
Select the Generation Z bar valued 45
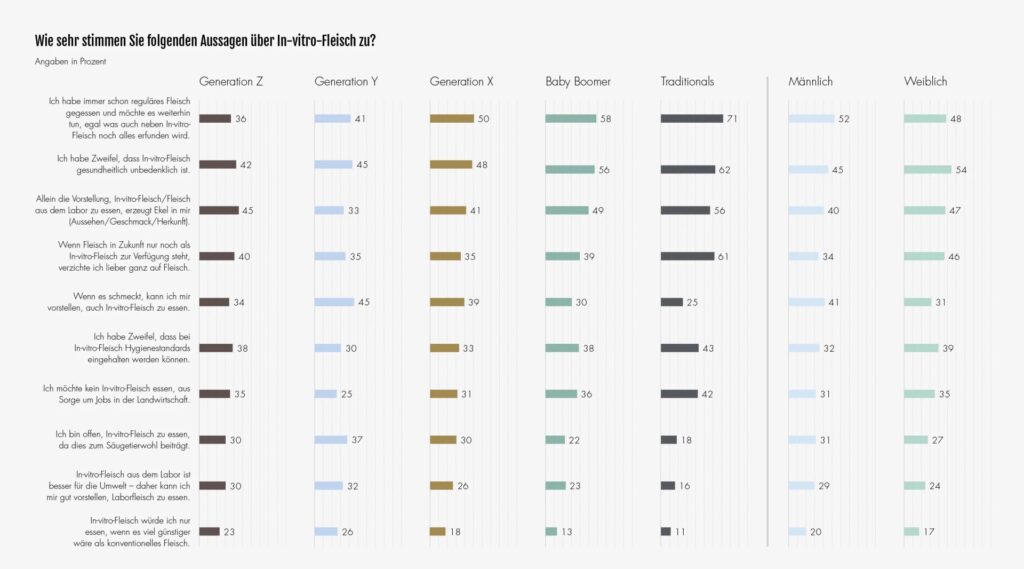coord(219,211)
